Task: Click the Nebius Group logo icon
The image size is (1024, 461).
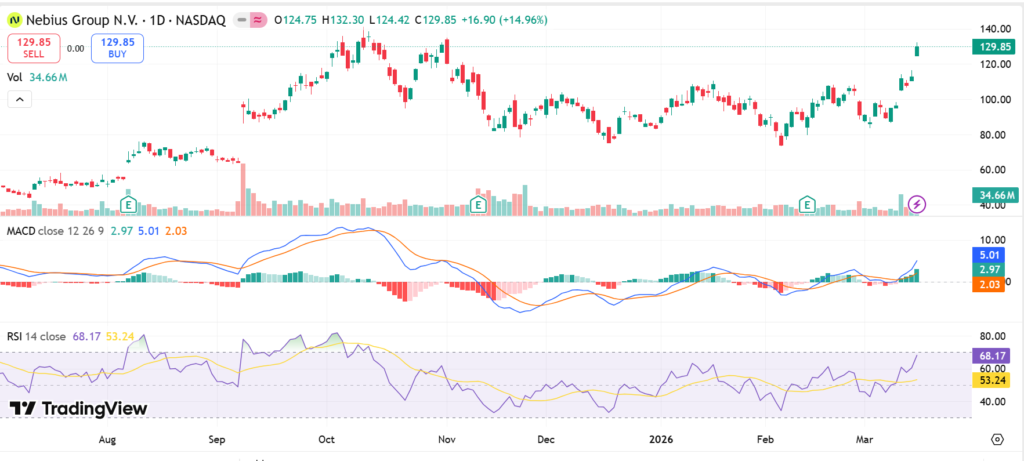Action: pyautogui.click(x=15, y=21)
